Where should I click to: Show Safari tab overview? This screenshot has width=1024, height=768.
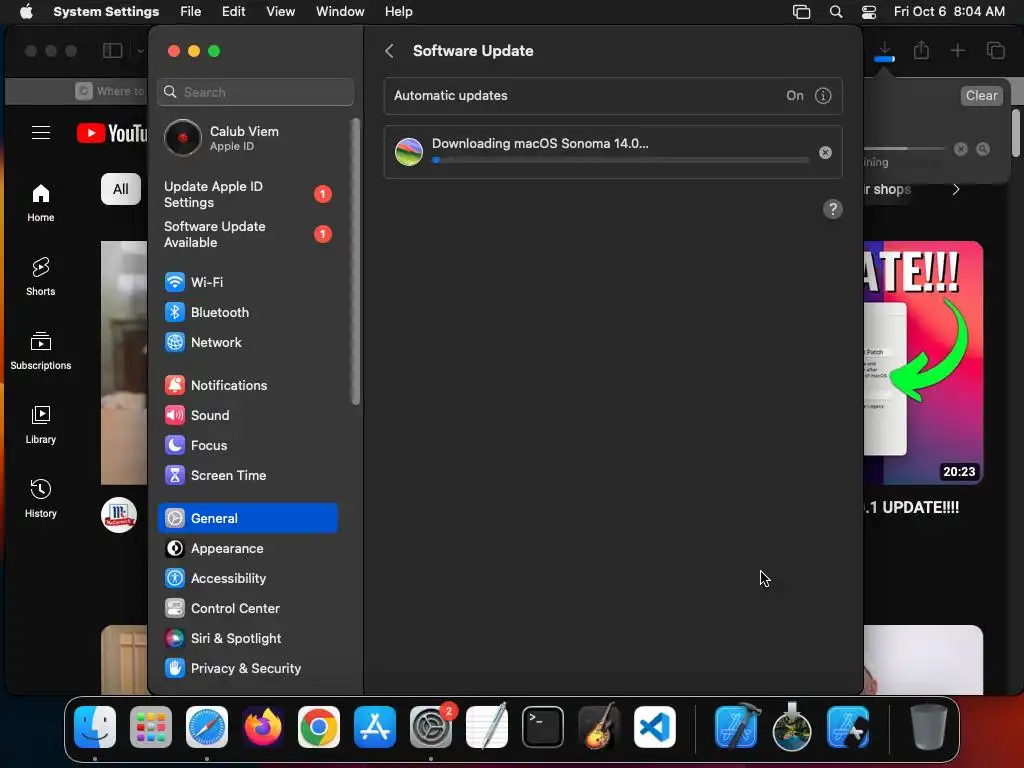pyautogui.click(x=995, y=50)
